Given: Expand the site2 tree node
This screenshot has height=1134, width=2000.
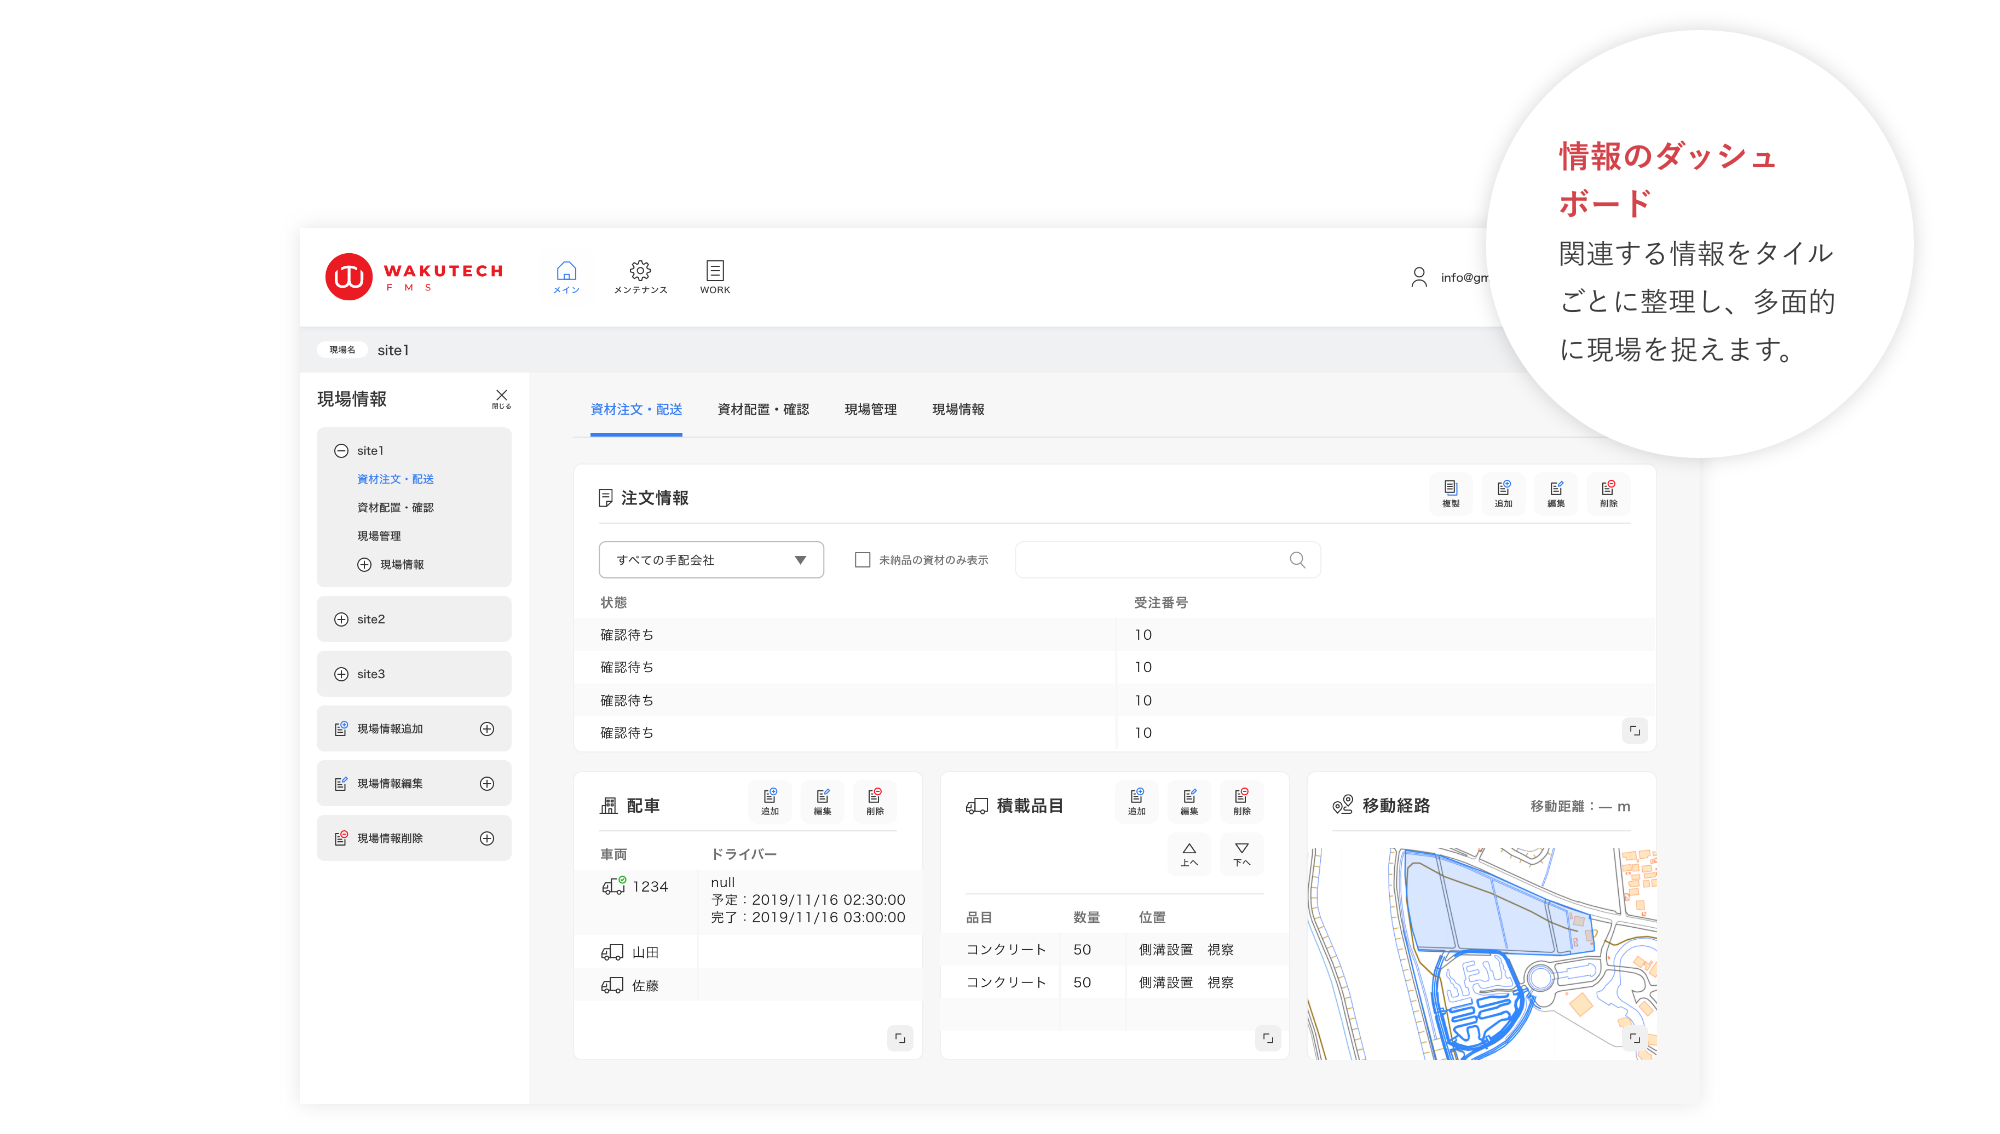Looking at the screenshot, I should tap(341, 619).
